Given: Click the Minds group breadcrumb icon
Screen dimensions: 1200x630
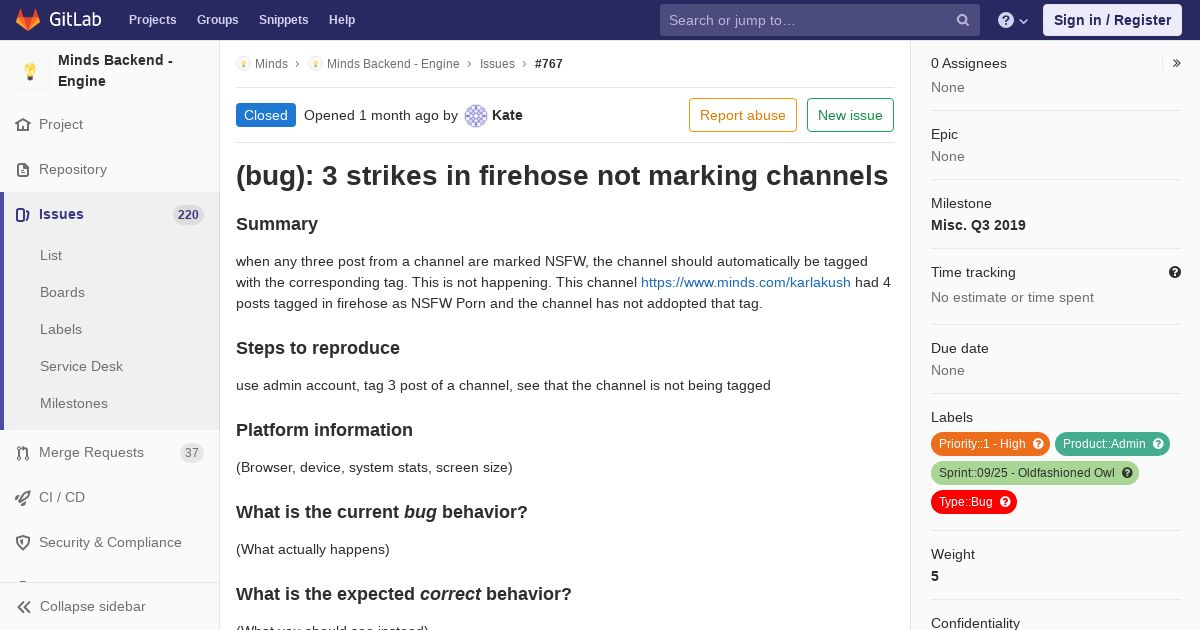Looking at the screenshot, I should [243, 64].
